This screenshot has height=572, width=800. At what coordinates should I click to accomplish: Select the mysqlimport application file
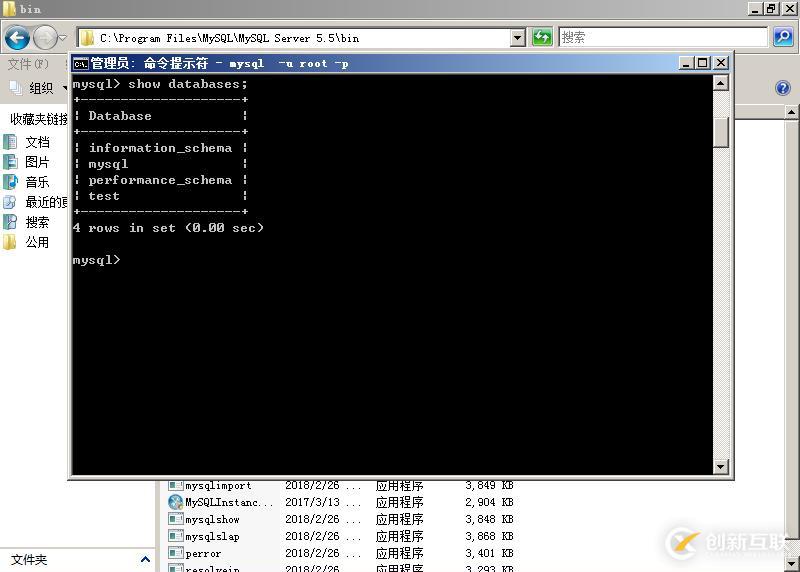217,486
